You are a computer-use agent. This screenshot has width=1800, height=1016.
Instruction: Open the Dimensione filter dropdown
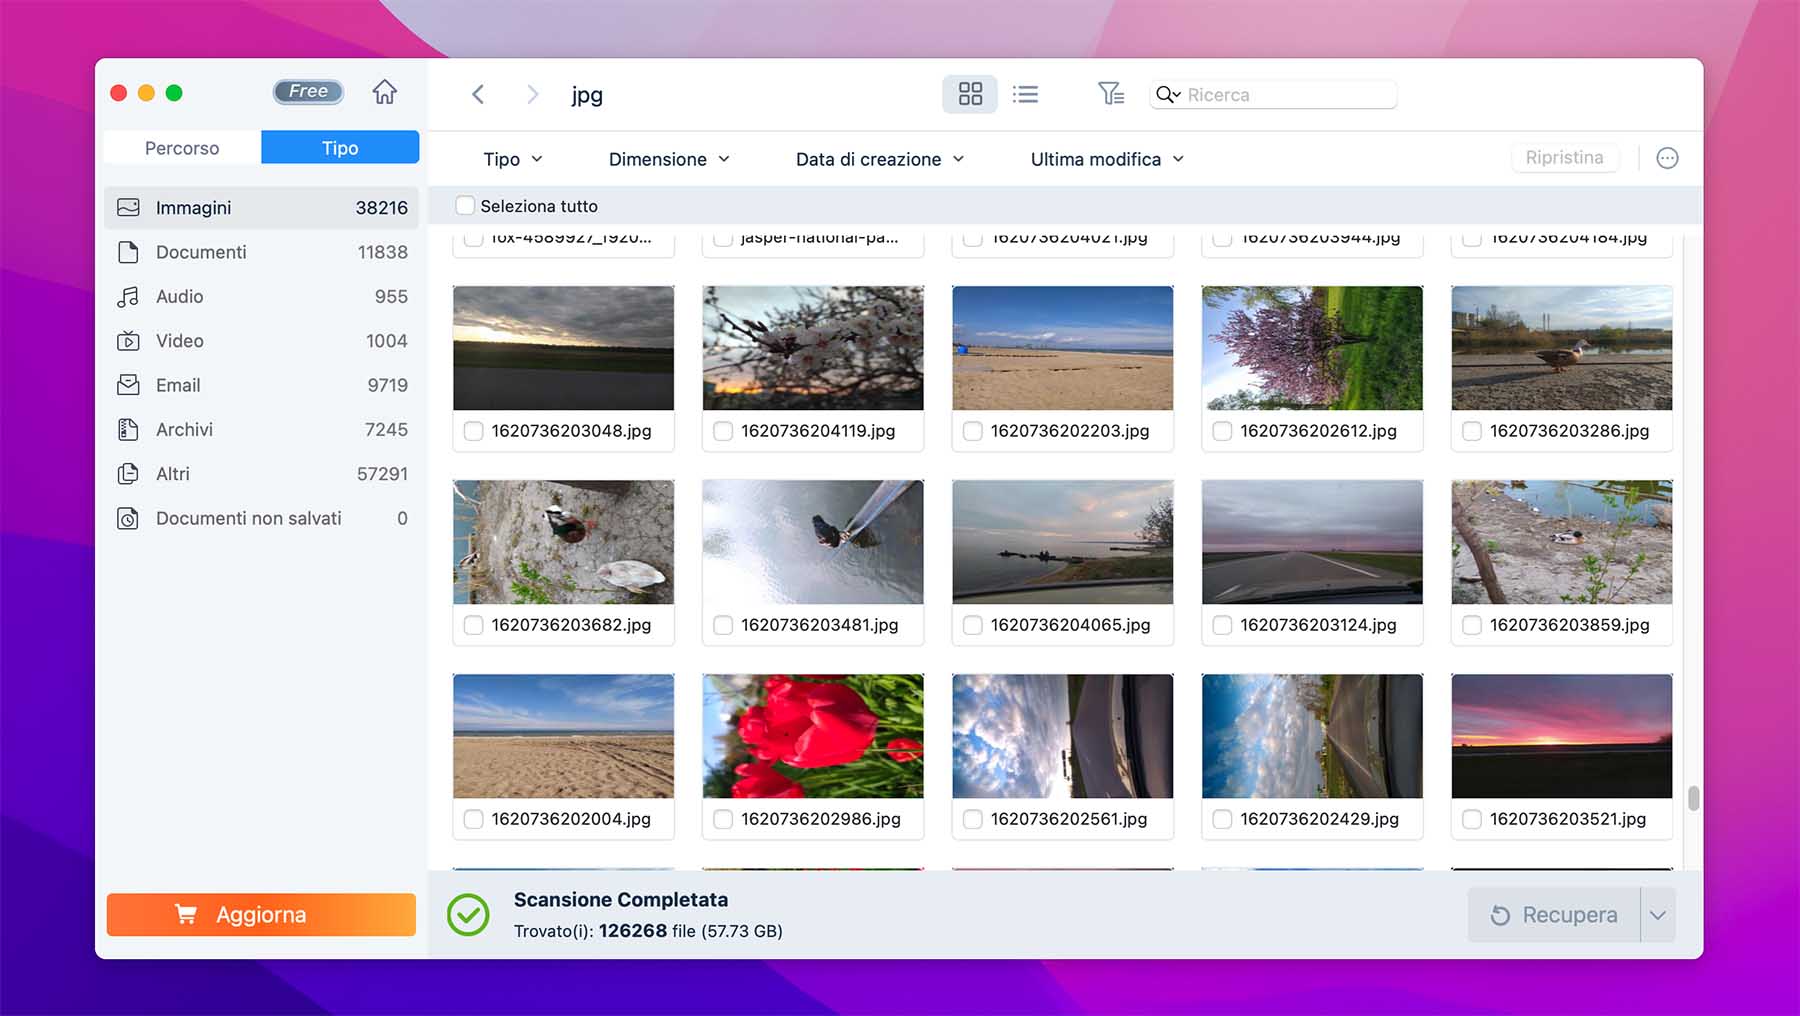(669, 159)
